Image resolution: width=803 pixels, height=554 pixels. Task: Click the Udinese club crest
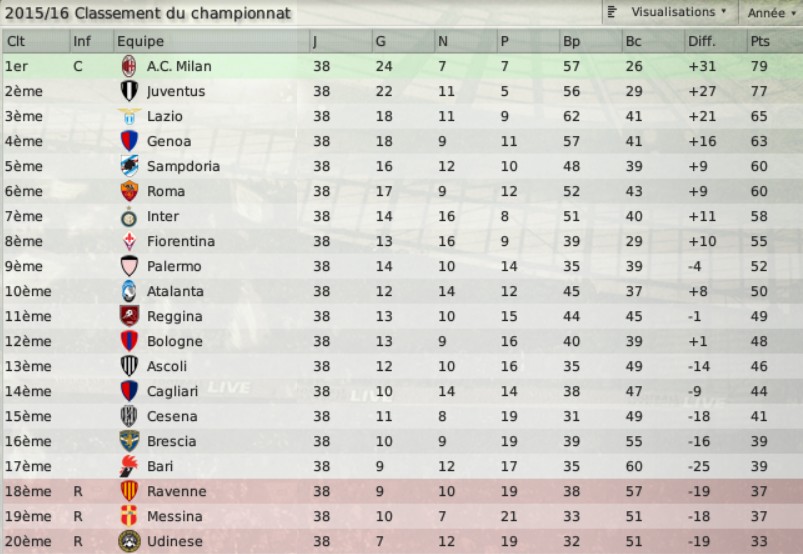click(129, 541)
